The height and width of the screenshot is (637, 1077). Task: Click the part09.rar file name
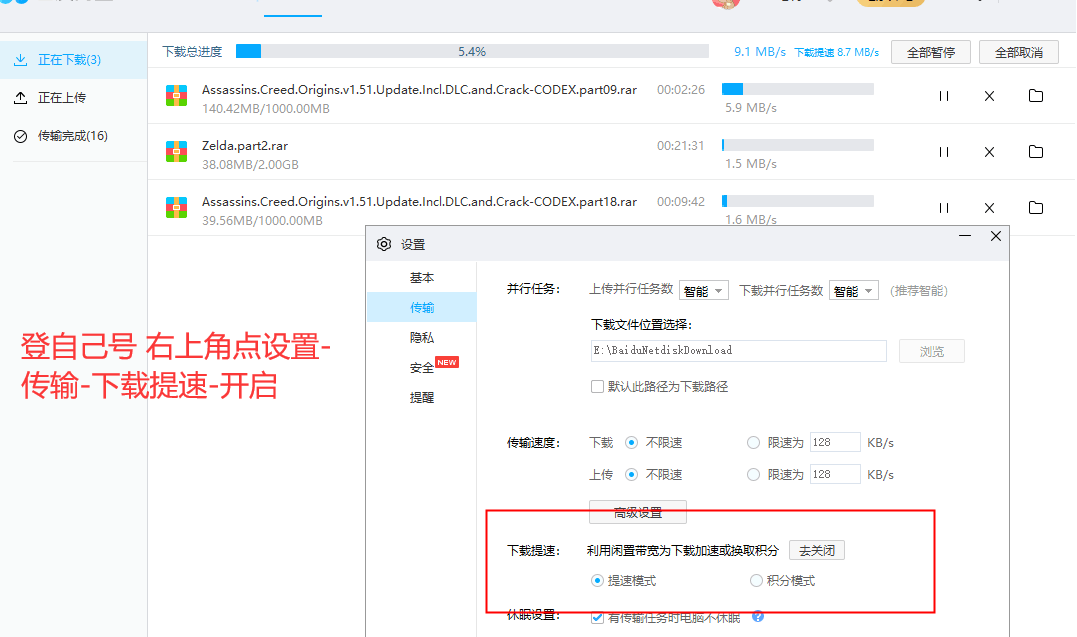coord(419,89)
